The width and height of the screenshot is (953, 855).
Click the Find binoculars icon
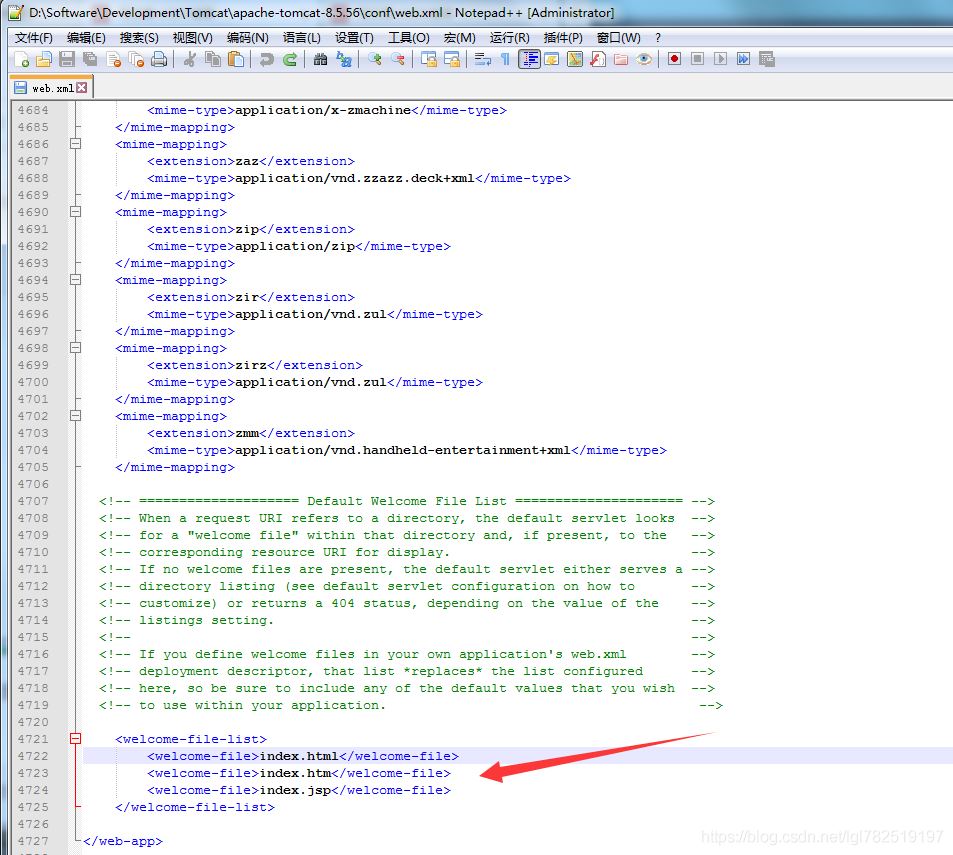click(320, 60)
